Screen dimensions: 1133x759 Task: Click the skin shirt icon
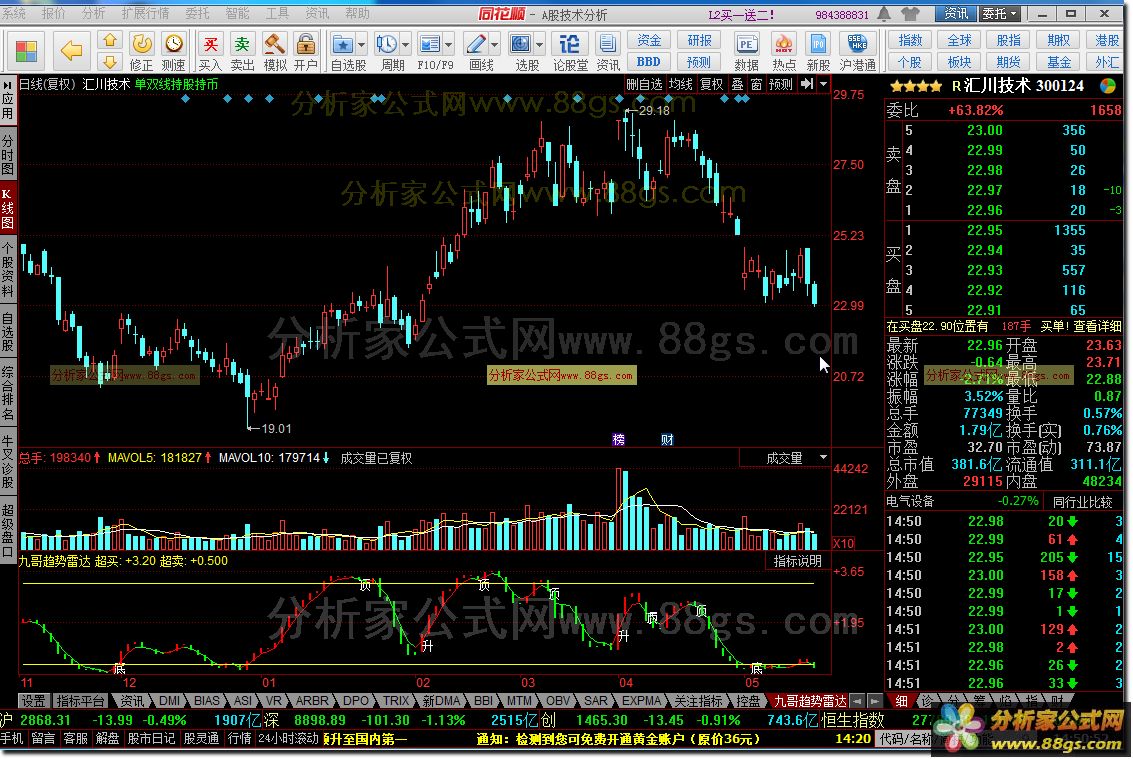coord(911,14)
